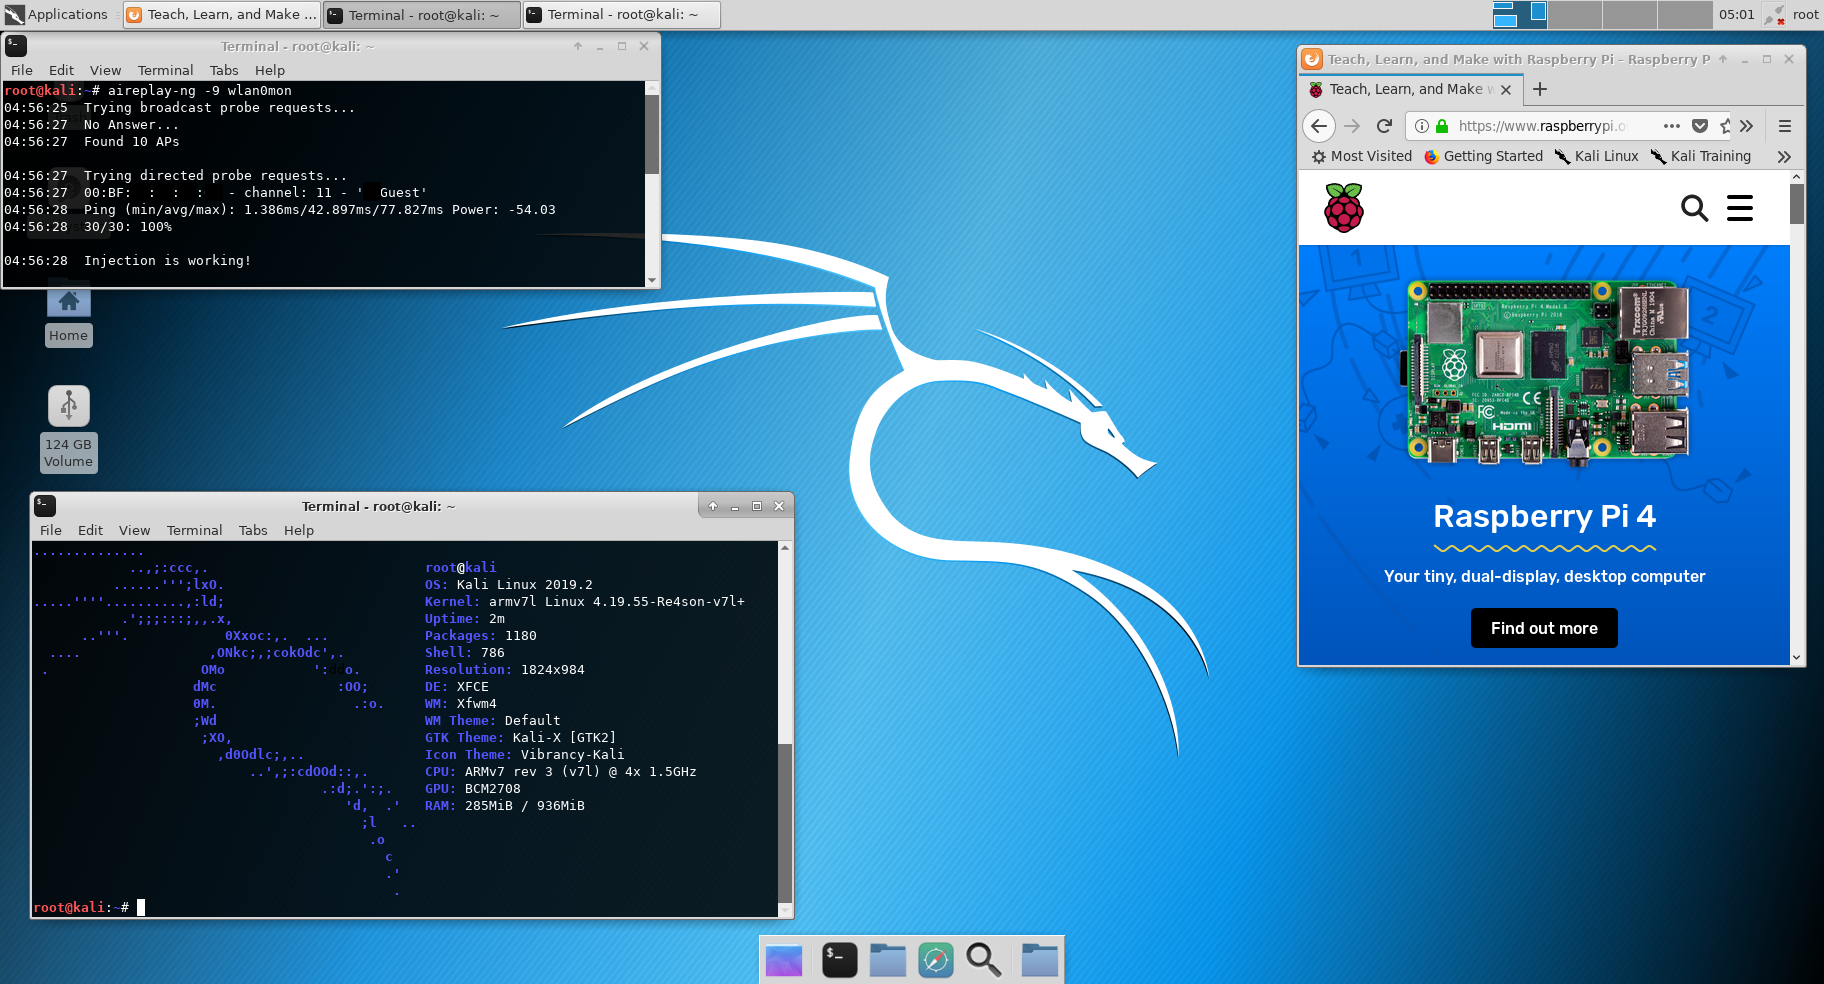Screen dimensions: 1824x984
Task: Open the Firefox hamburger menu
Action: (1785, 126)
